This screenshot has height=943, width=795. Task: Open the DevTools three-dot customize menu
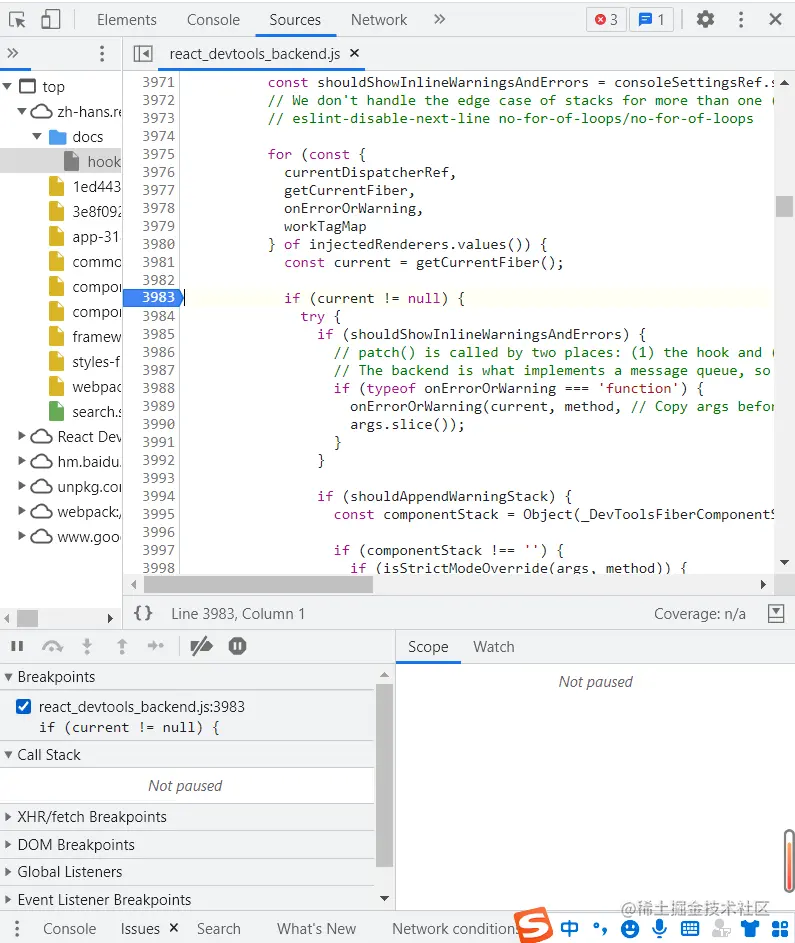click(741, 19)
